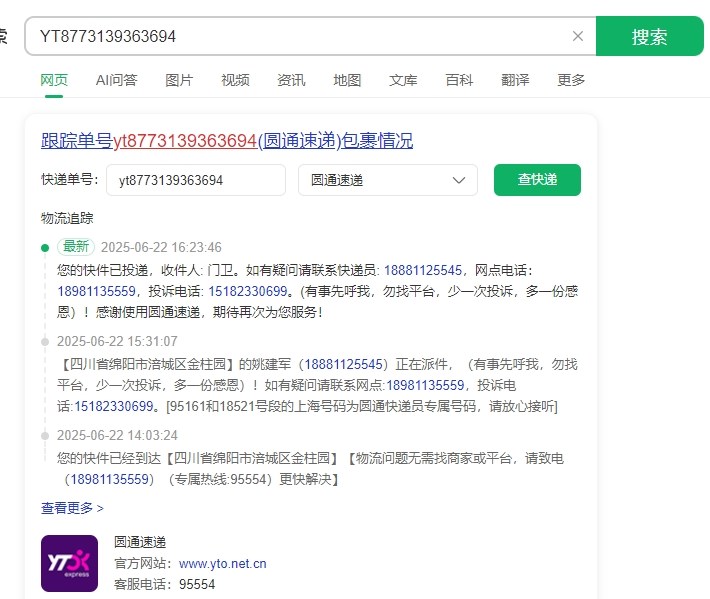Click the gray dot of the 15:31:07 entry
Viewport: 710px width, 599px height.
pos(45,342)
